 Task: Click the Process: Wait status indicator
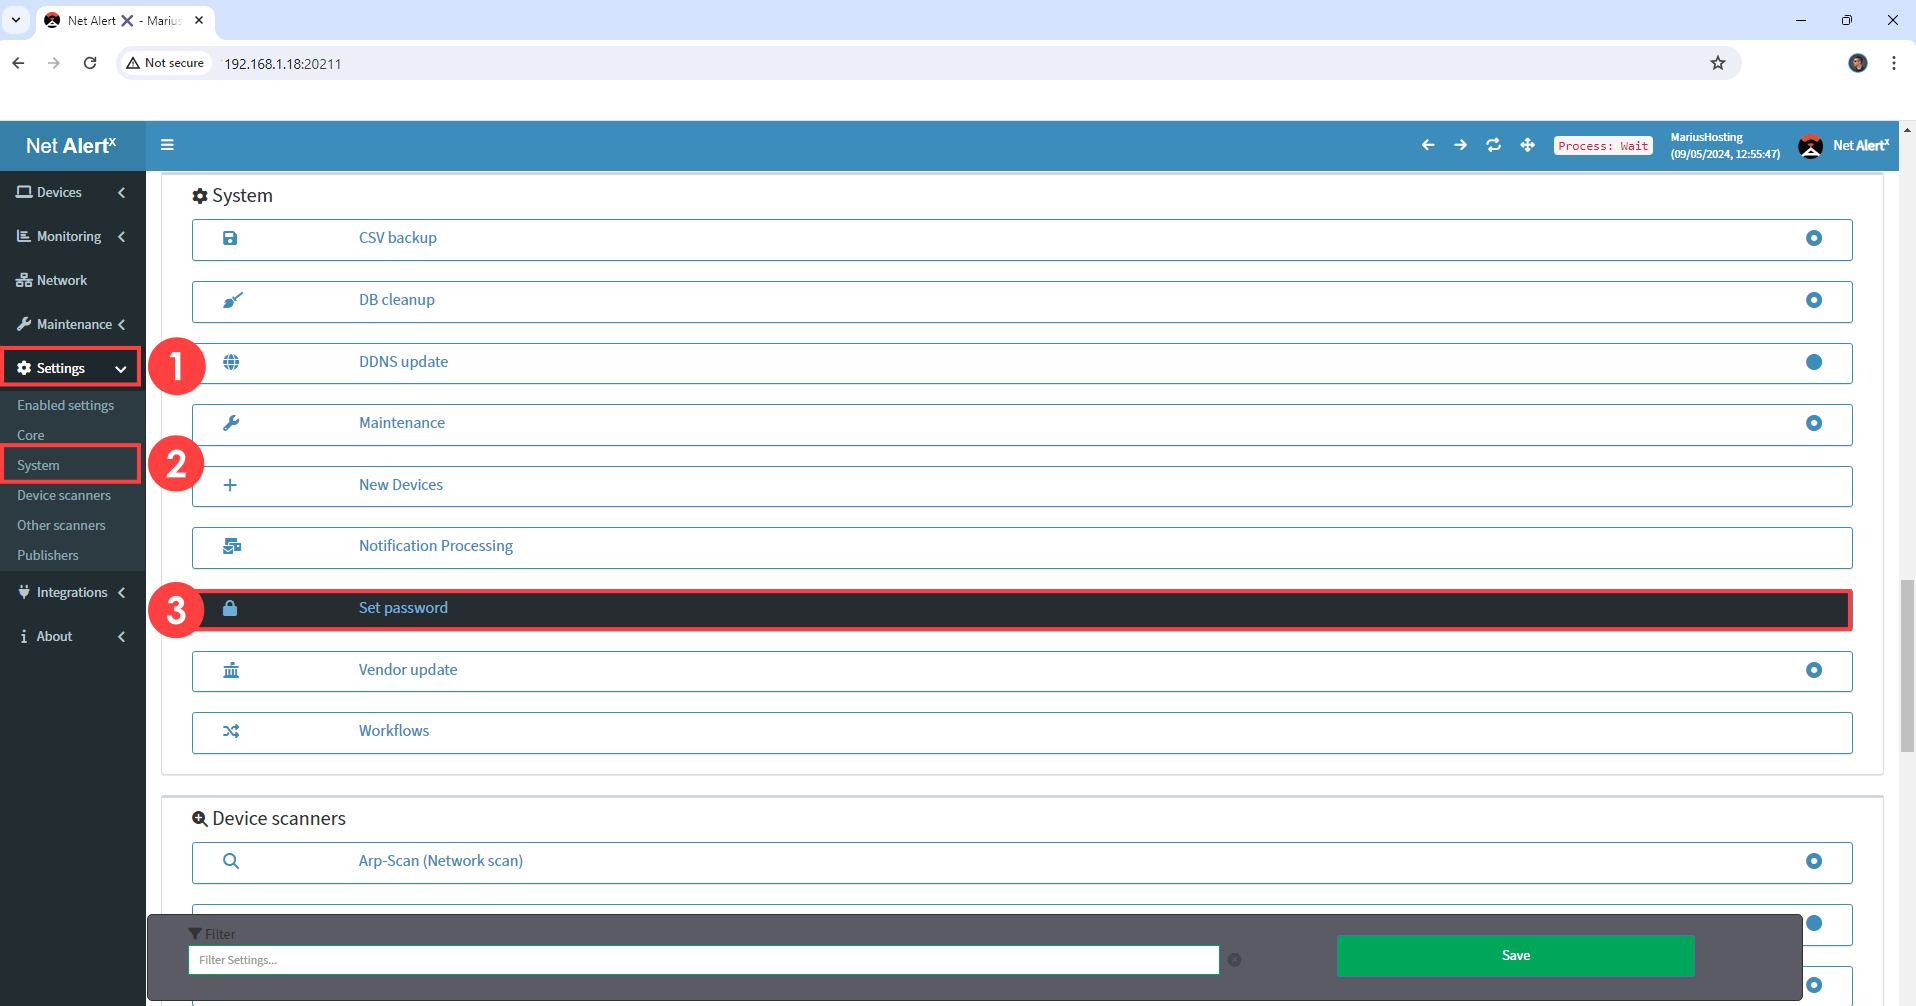(x=1602, y=145)
